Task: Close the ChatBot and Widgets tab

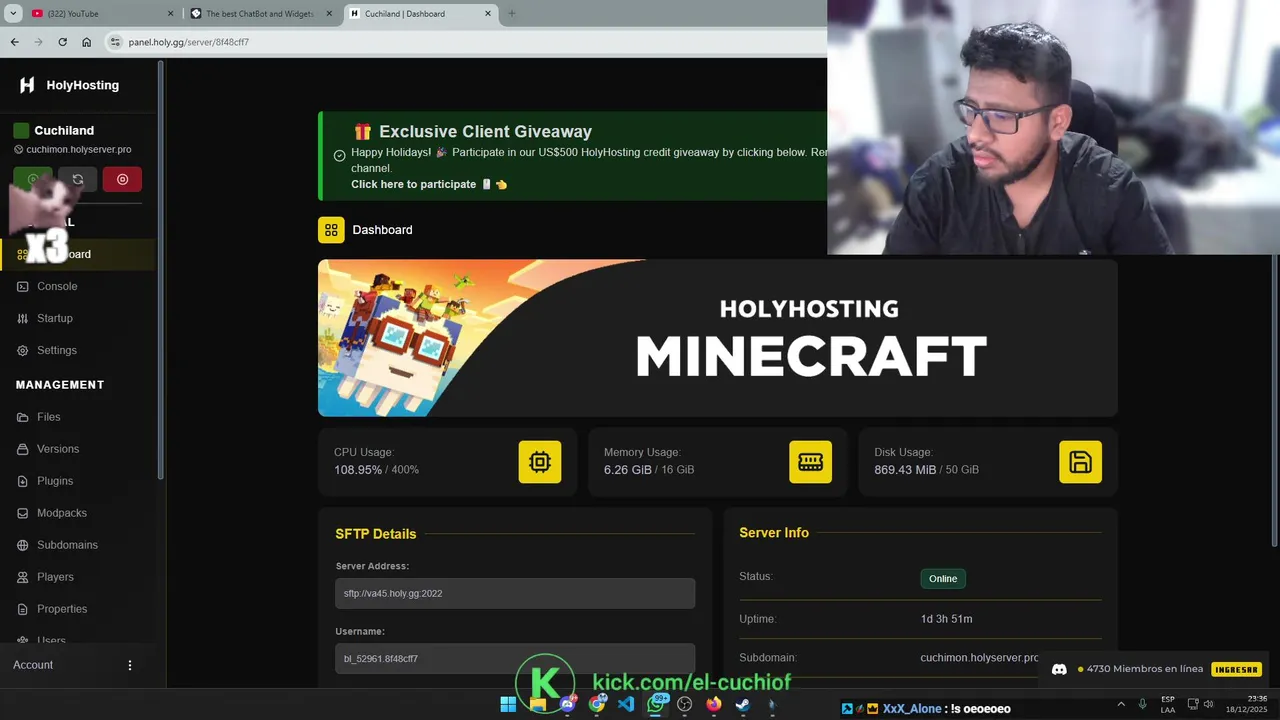Action: tap(329, 14)
